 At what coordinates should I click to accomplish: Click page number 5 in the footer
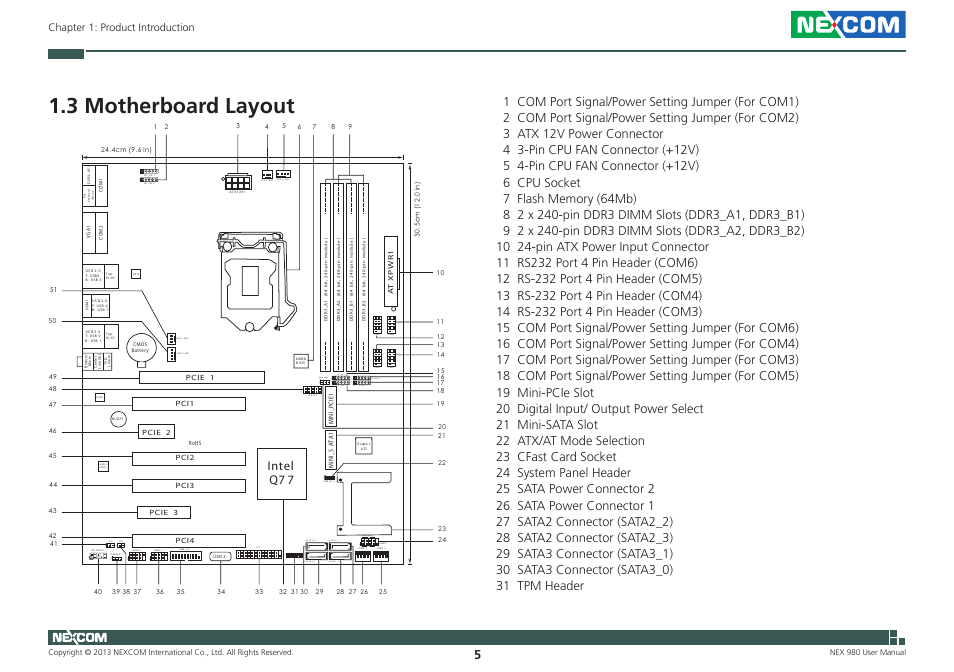478,655
